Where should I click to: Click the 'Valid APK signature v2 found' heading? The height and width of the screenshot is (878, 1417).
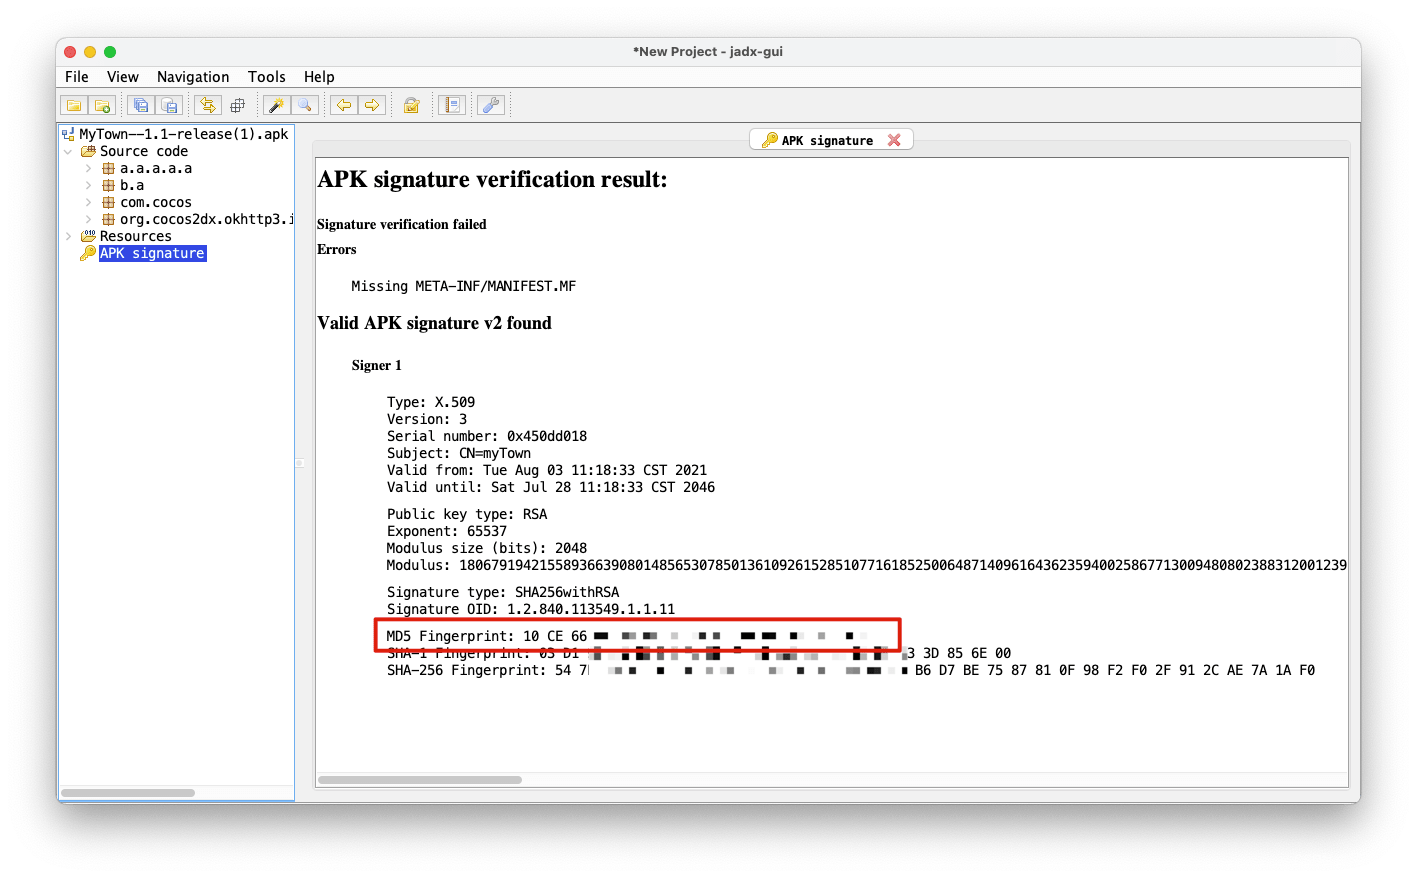pos(434,323)
